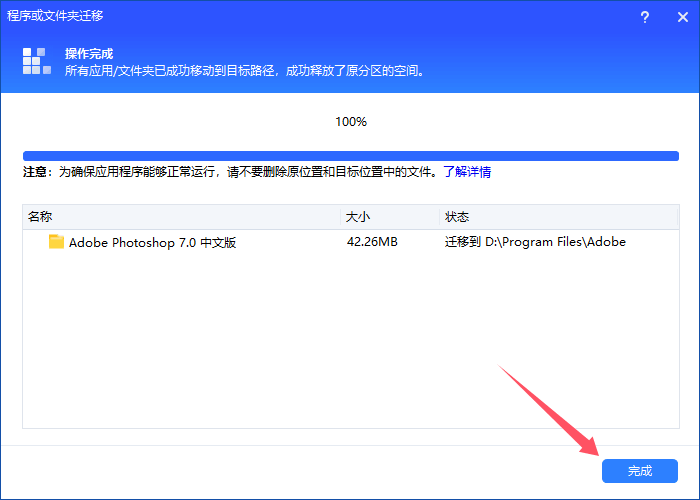This screenshot has height=500, width=700.
Task: Click the 大小 column header
Action: coord(390,217)
